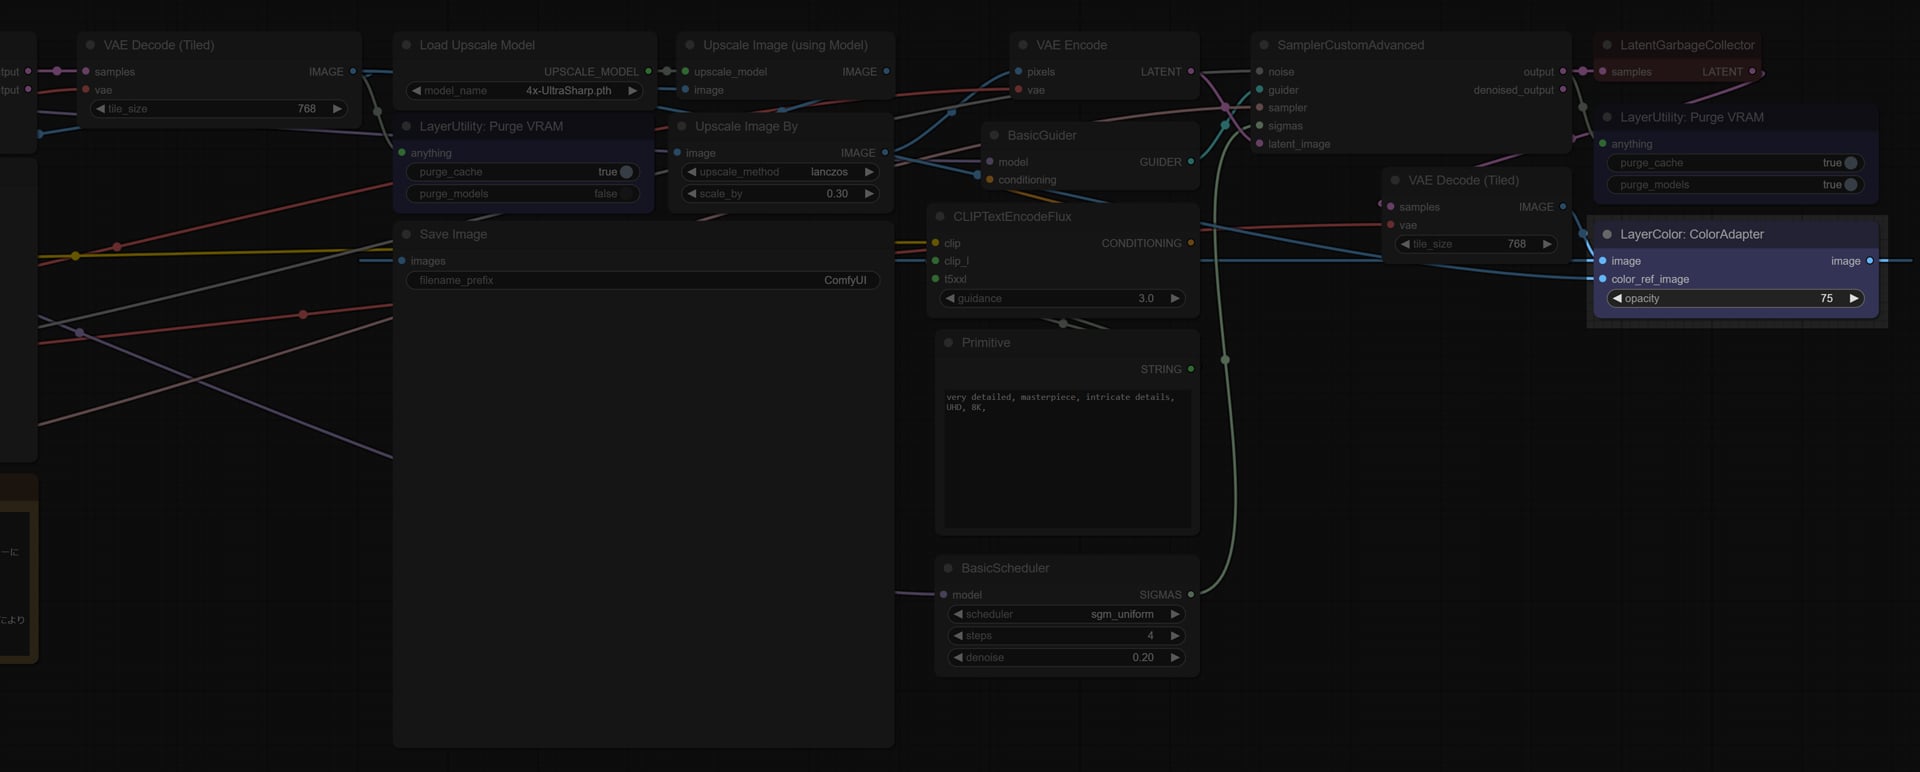1920x772 pixels.
Task: Click the left arrow of model_name
Action: pyautogui.click(x=416, y=90)
